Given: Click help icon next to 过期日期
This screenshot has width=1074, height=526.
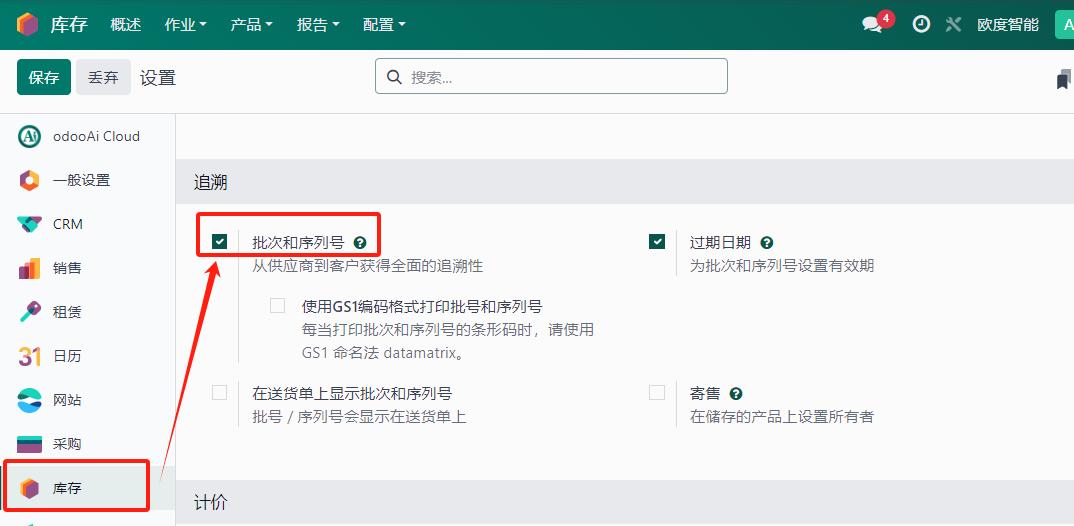Looking at the screenshot, I should coord(766,242).
